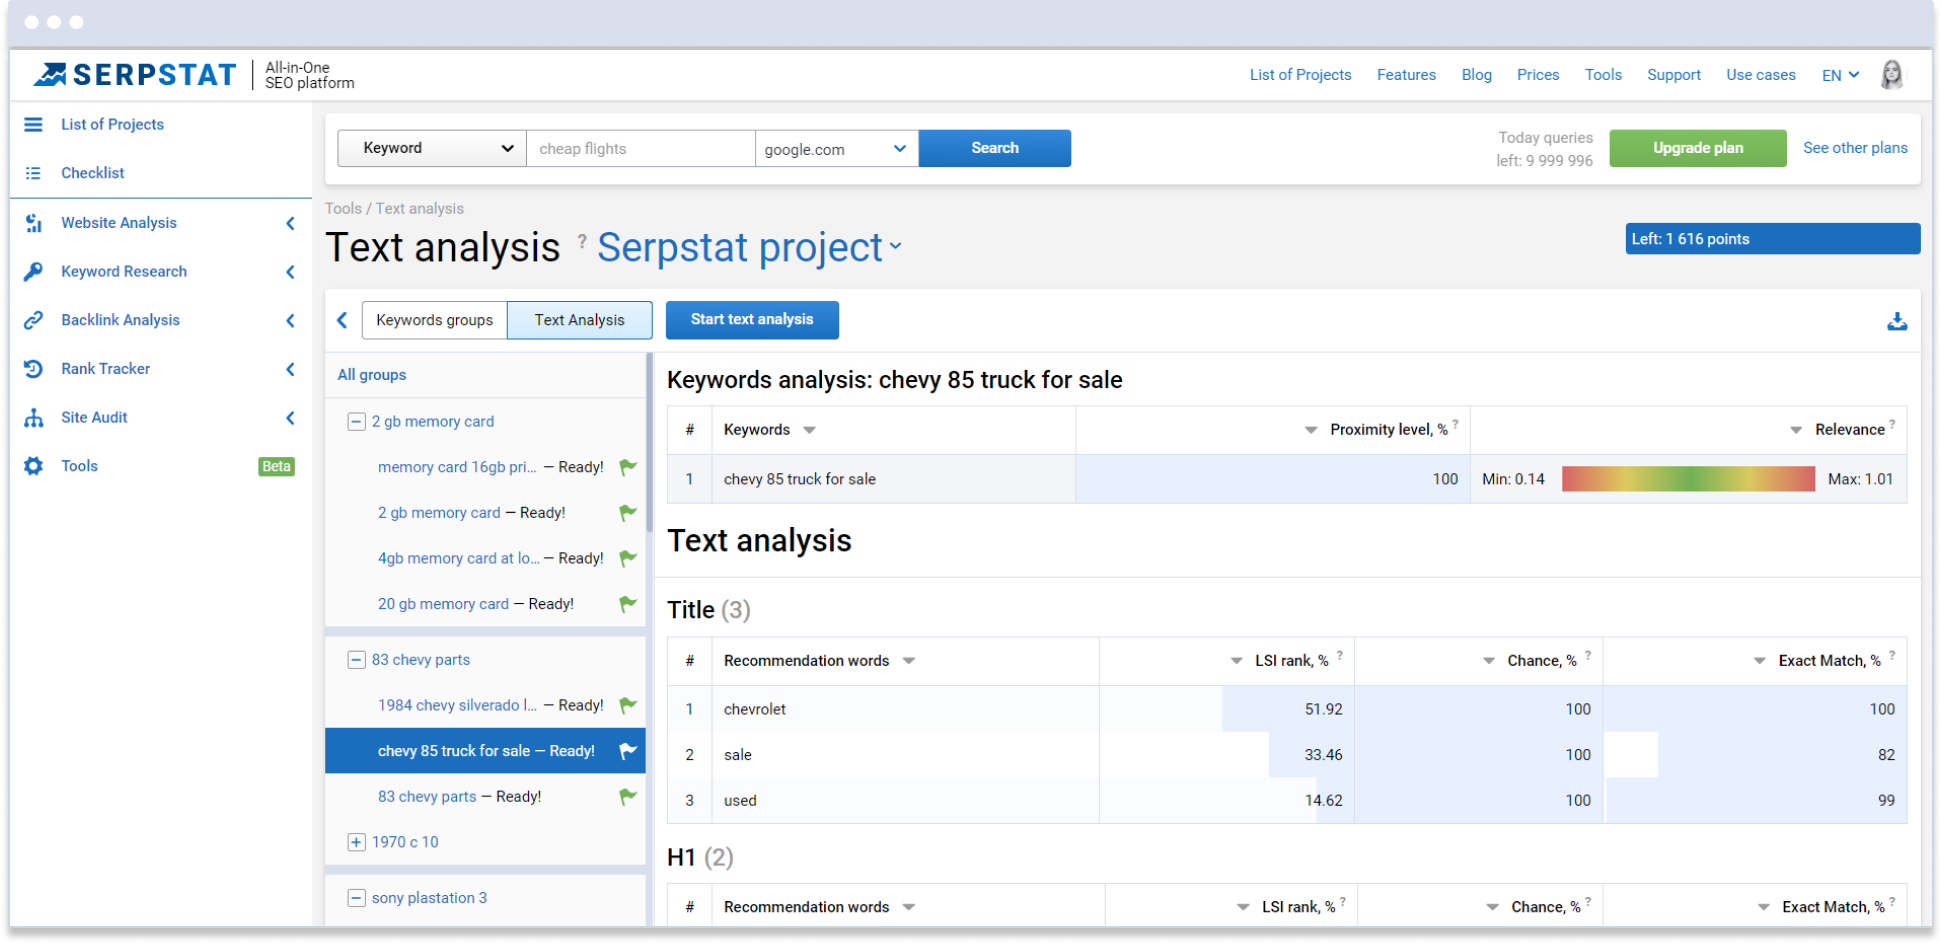Click the Tools gear icon
Image resolution: width=1942 pixels, height=944 pixels.
[33, 466]
